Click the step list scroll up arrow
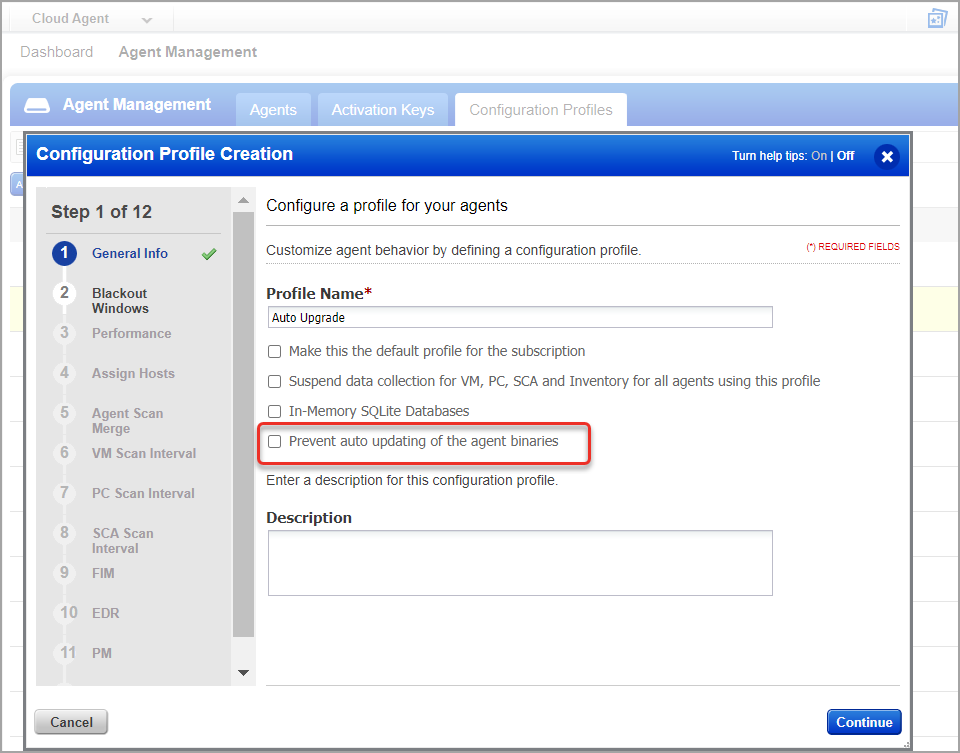960x753 pixels. click(x=244, y=200)
